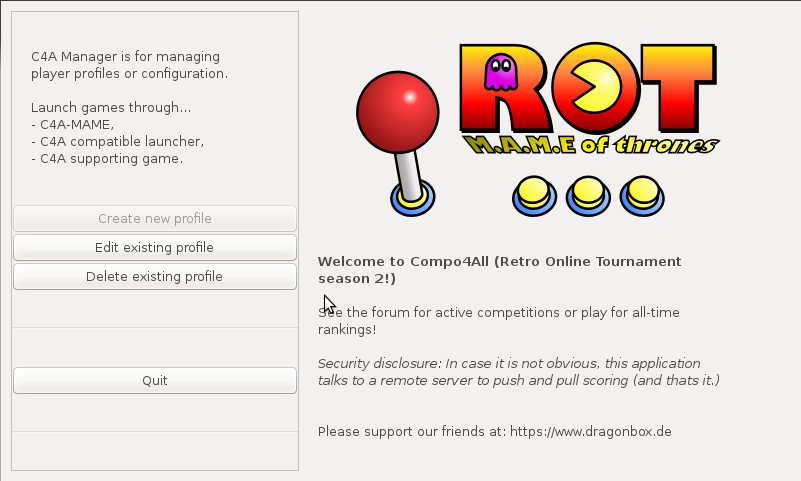The image size is (801, 481).
Task: Click the 'Launch games through...' line
Action: tap(111, 108)
